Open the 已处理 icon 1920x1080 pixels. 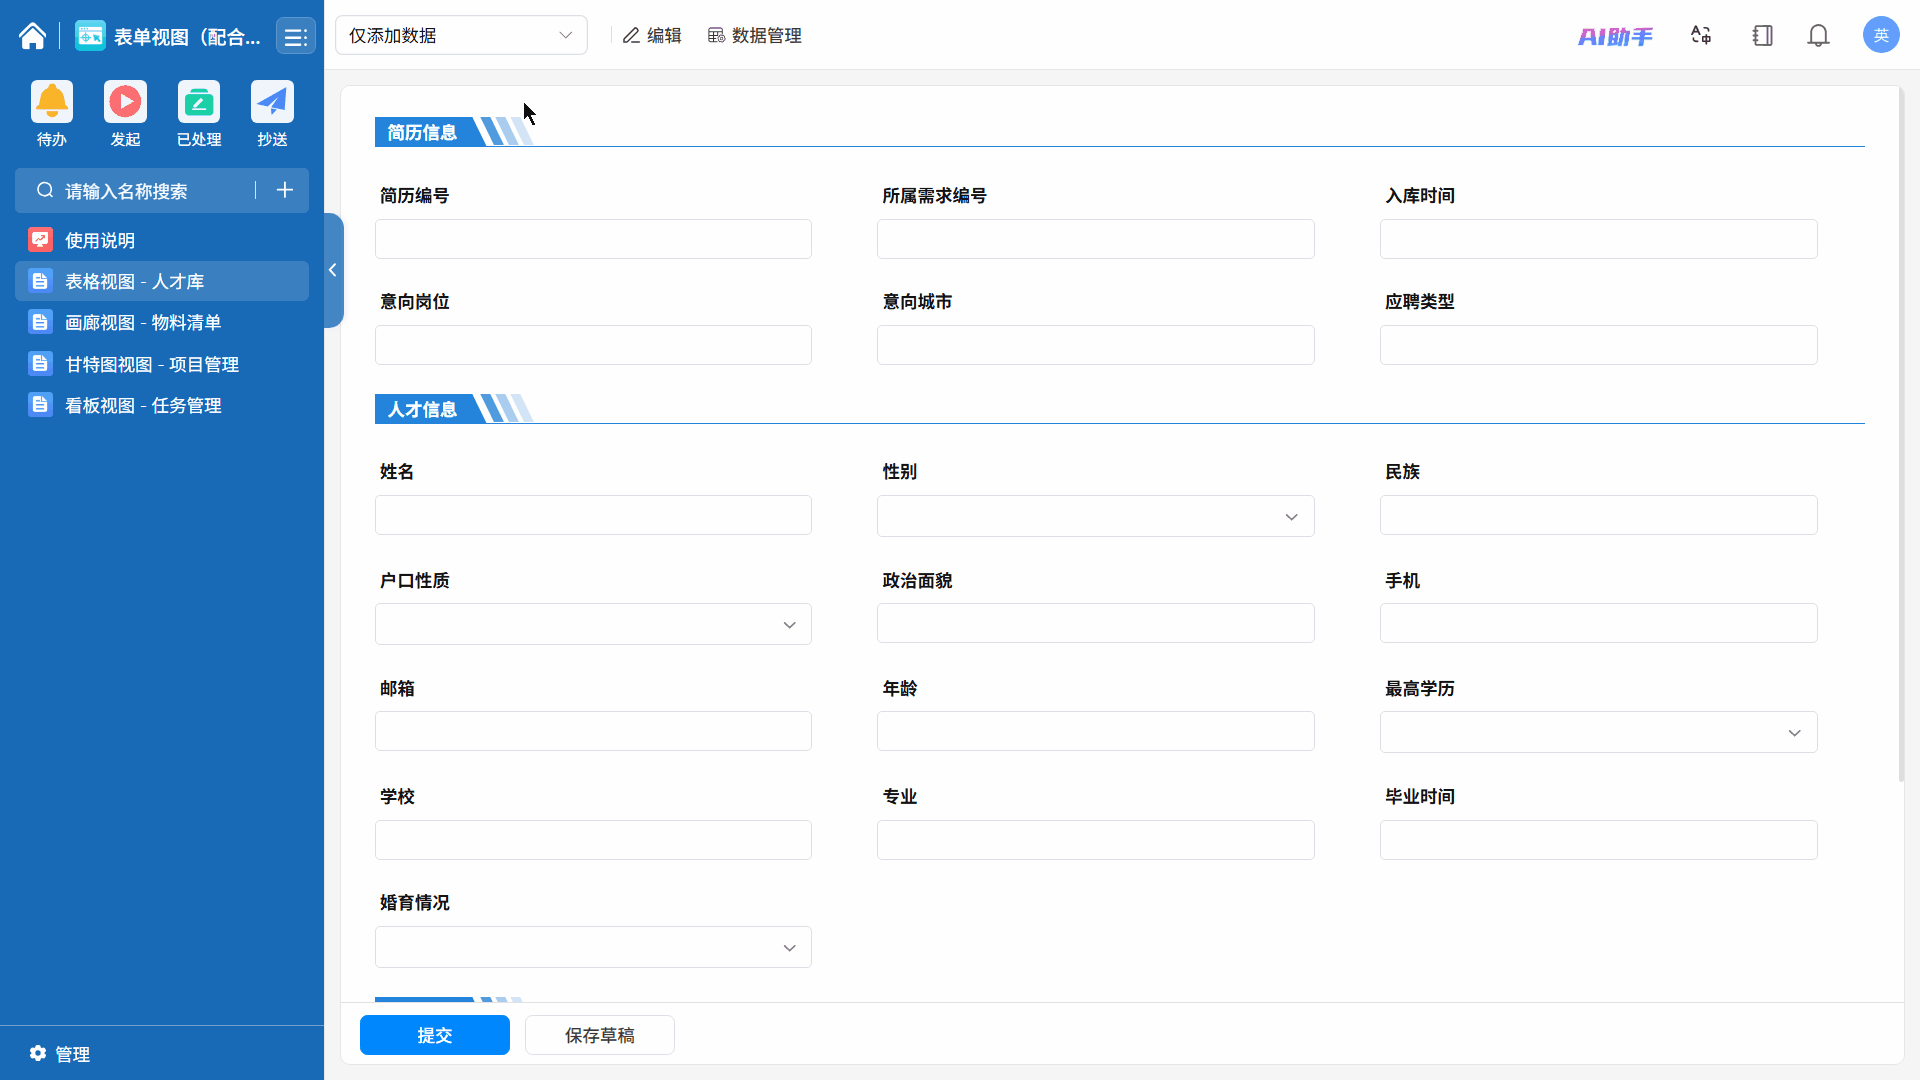pyautogui.click(x=199, y=102)
